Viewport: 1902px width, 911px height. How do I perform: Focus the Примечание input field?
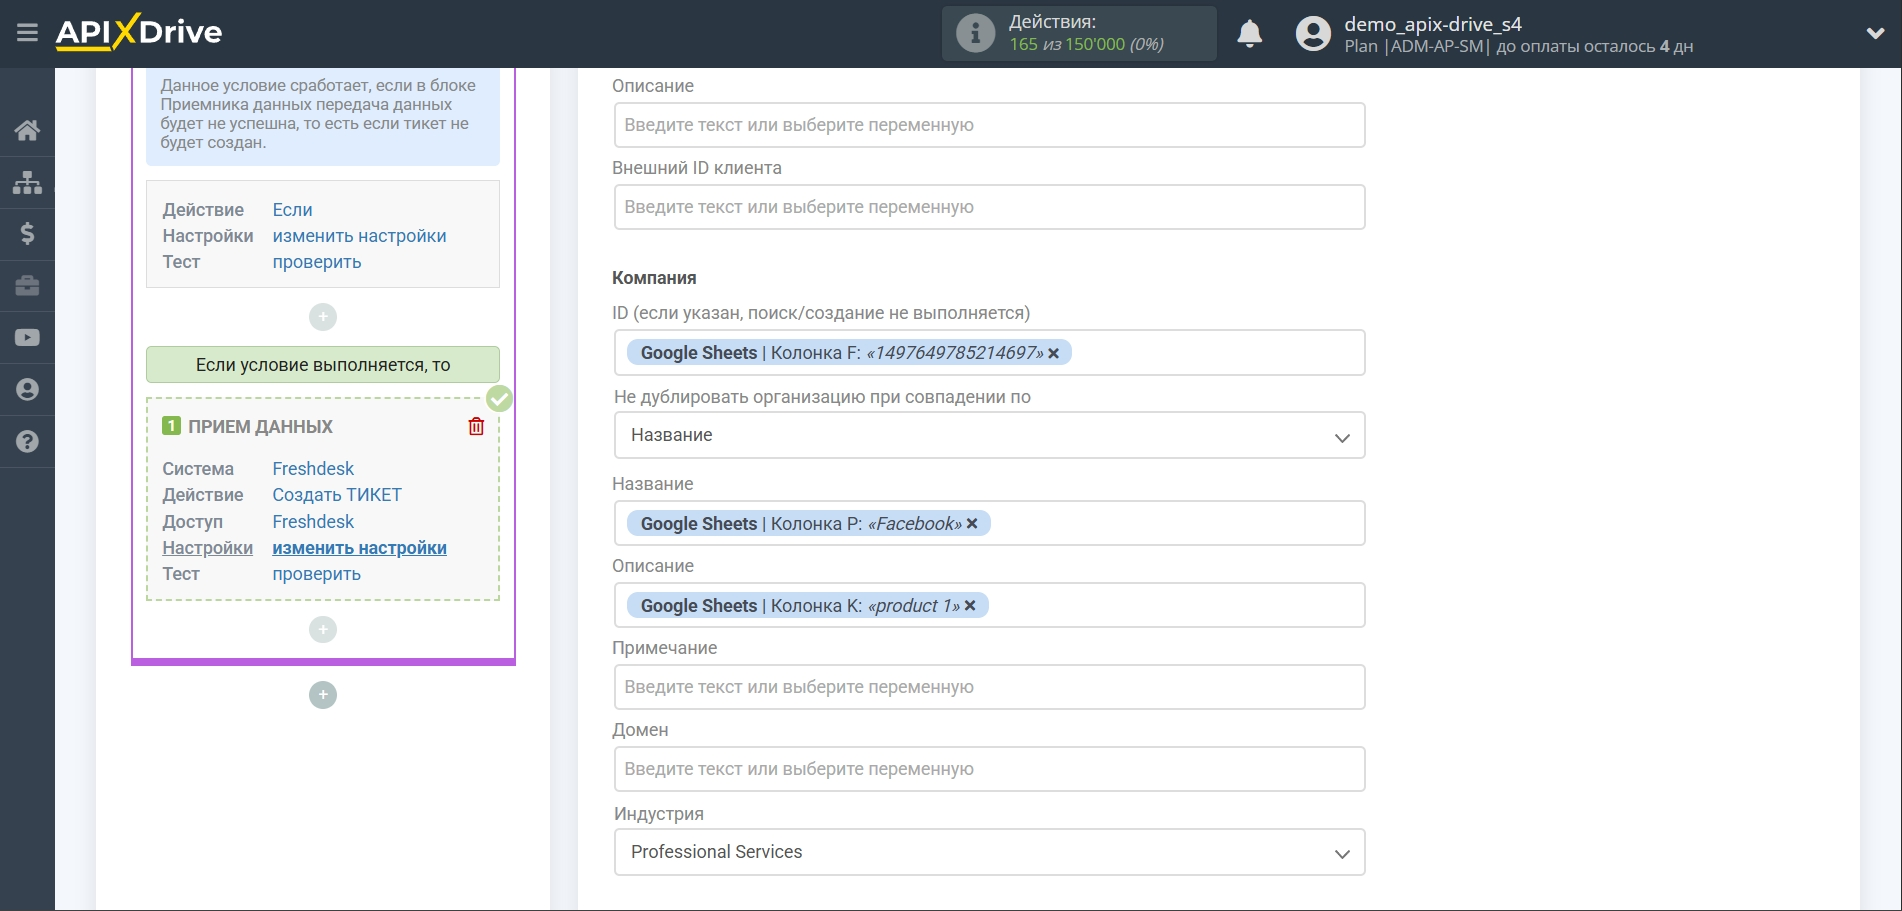click(x=989, y=687)
